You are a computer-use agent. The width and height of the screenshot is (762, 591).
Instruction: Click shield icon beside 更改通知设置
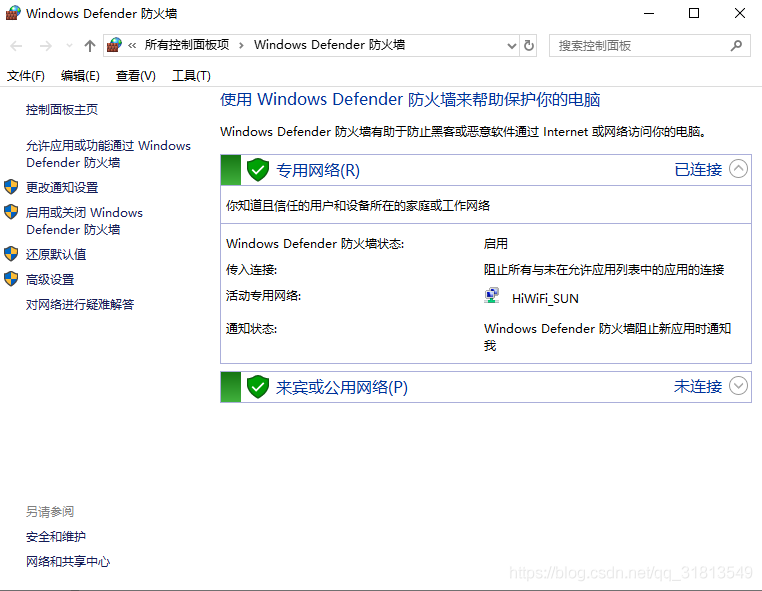click(11, 187)
